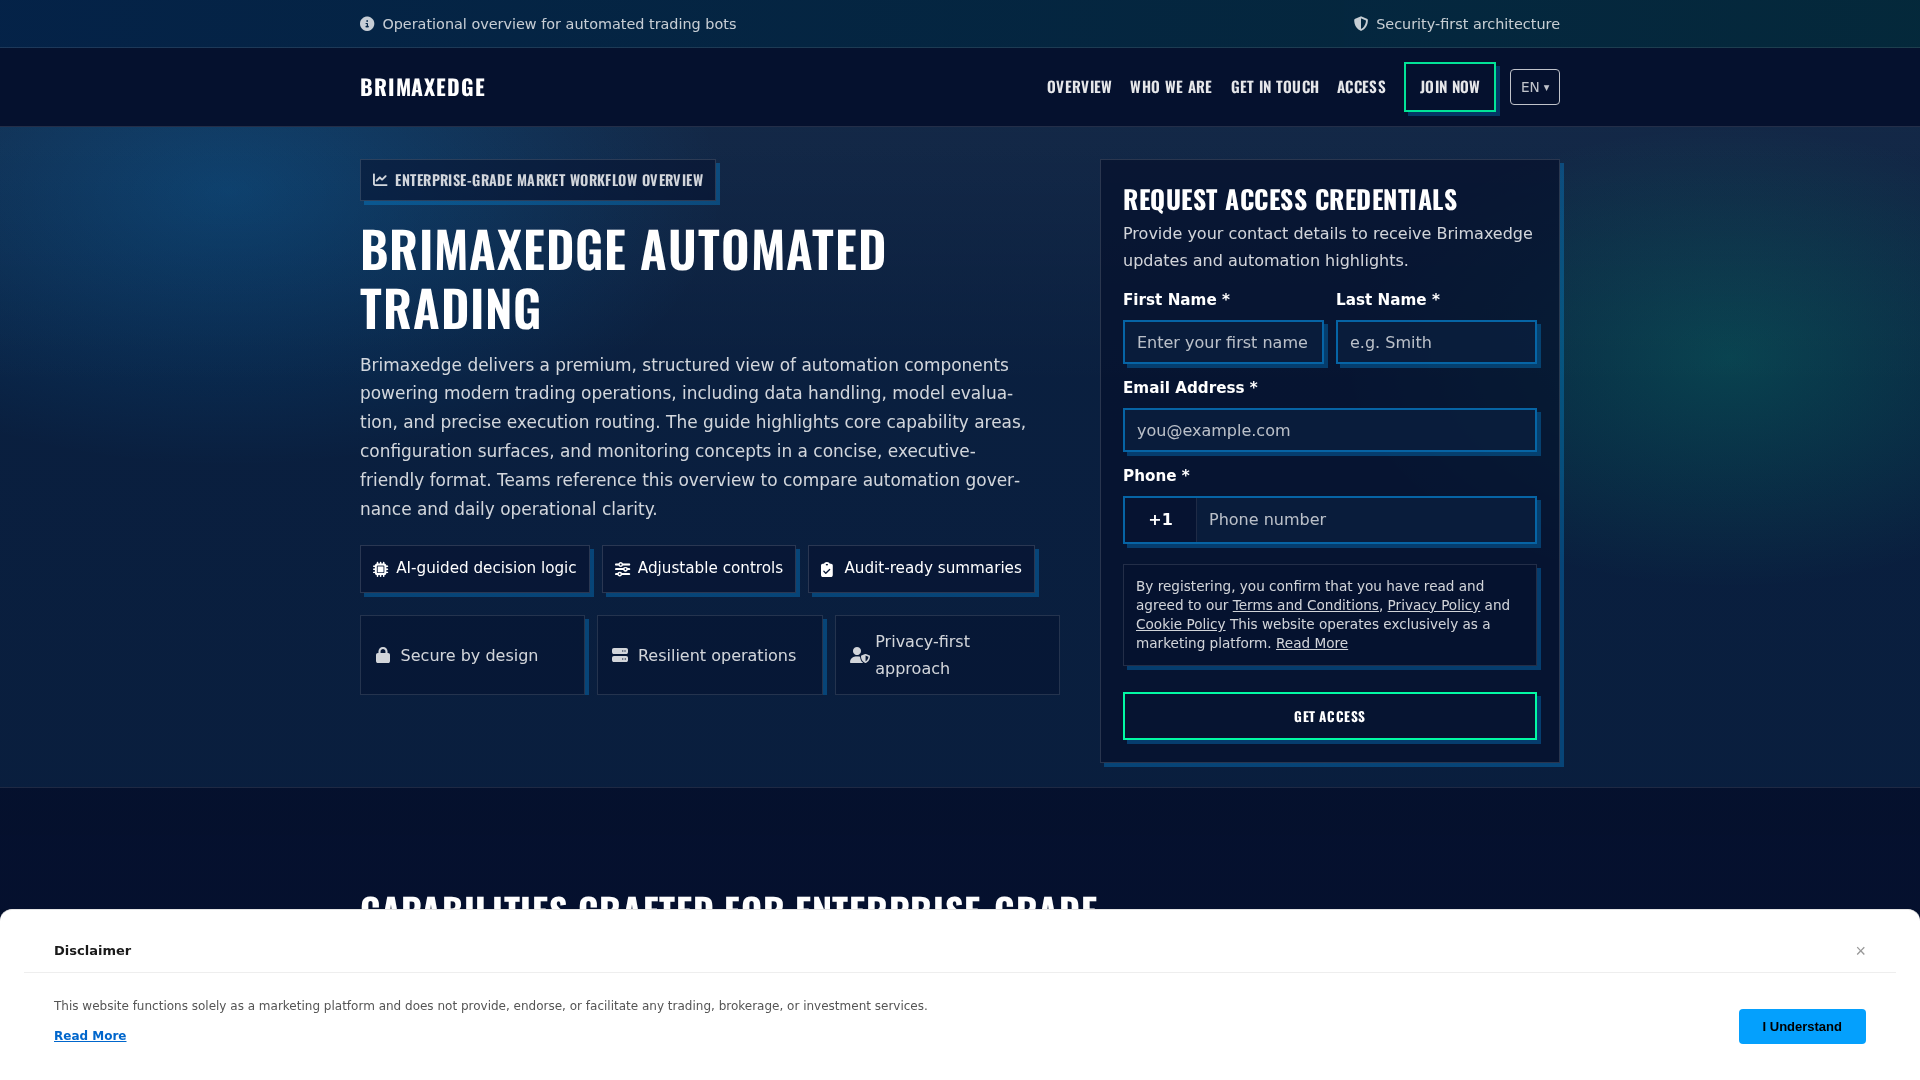Click Read More in registration notice
This screenshot has height=1080, width=1920.
(1312, 643)
